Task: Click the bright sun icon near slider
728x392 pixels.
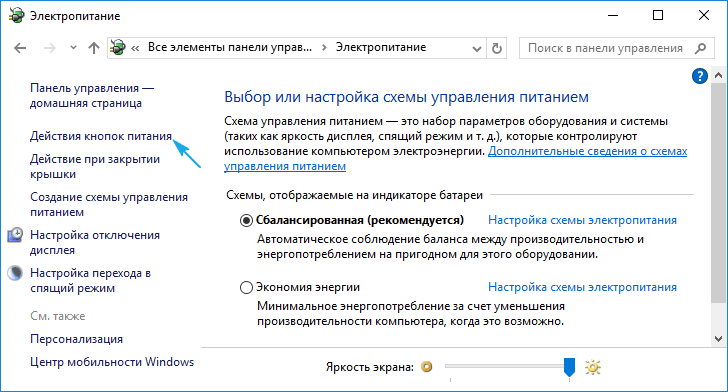Action: point(593,367)
